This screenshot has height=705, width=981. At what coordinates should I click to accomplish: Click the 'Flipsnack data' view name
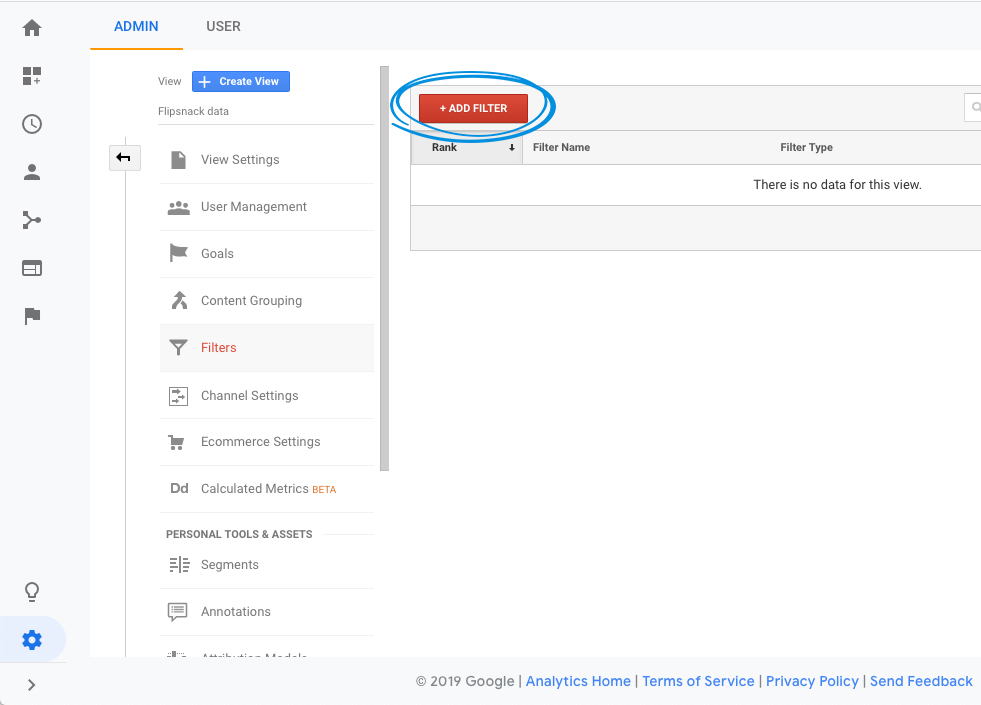193,111
